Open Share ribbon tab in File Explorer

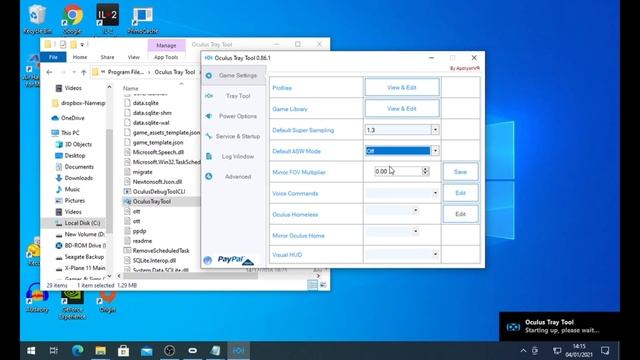[107, 57]
